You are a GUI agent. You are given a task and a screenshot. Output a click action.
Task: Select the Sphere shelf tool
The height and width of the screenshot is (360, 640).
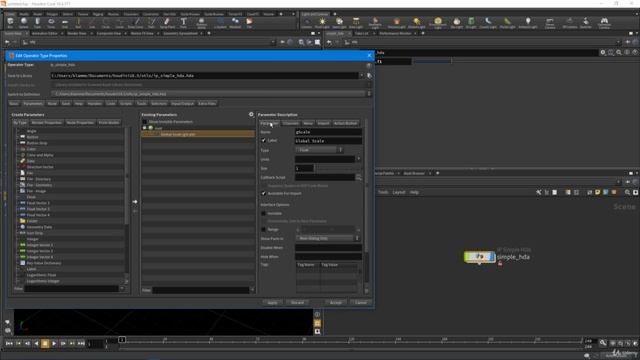(x=24, y=23)
